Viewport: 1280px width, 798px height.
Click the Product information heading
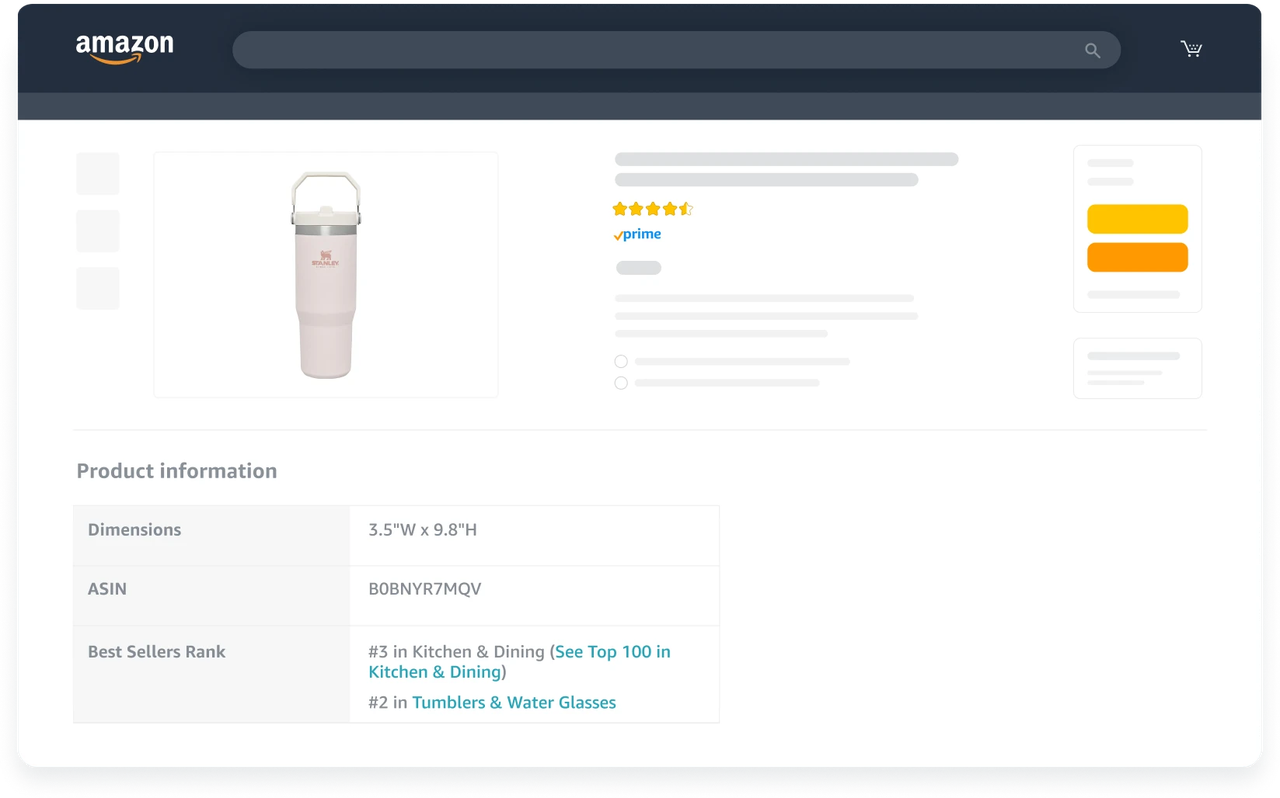click(177, 471)
